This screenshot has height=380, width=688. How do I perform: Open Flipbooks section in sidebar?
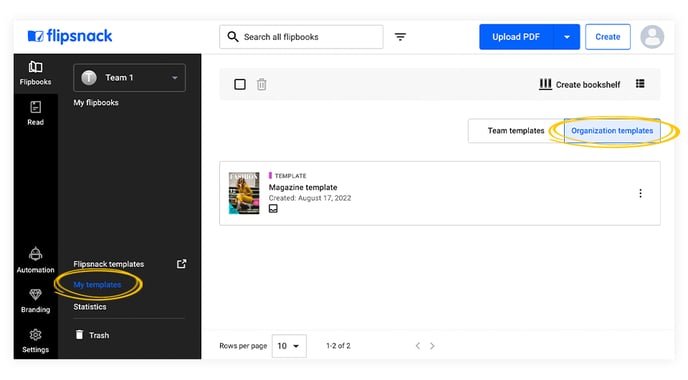[36, 73]
